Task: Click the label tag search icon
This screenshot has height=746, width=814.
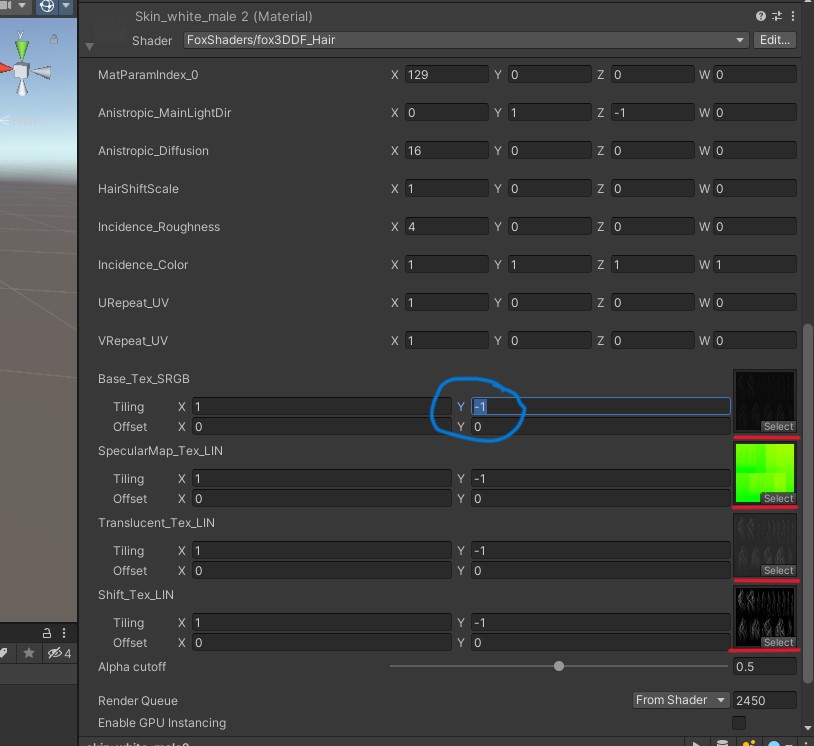Action: click(x=4, y=653)
